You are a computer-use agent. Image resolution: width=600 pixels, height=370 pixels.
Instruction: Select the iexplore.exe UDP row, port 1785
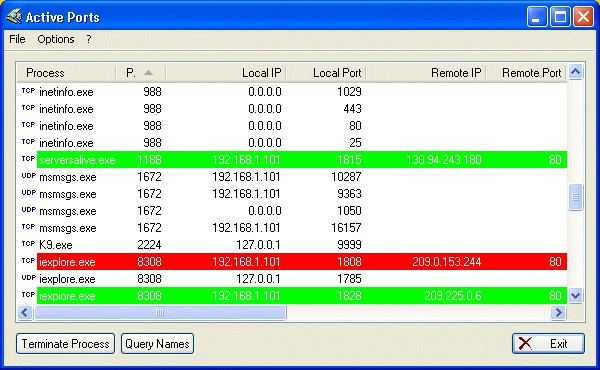coord(292,279)
